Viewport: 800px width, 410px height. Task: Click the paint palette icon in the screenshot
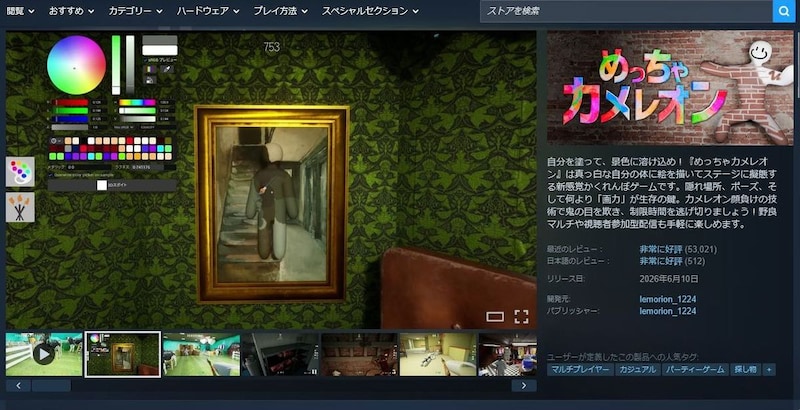pyautogui.click(x=20, y=172)
